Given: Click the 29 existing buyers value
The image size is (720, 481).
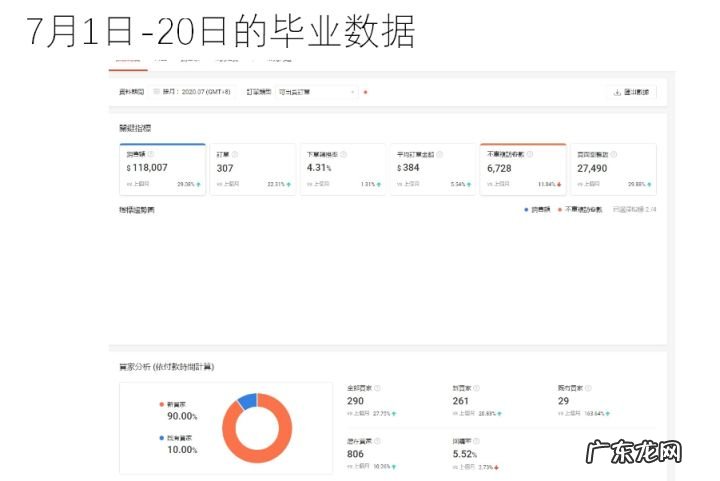Looking at the screenshot, I should tap(563, 401).
